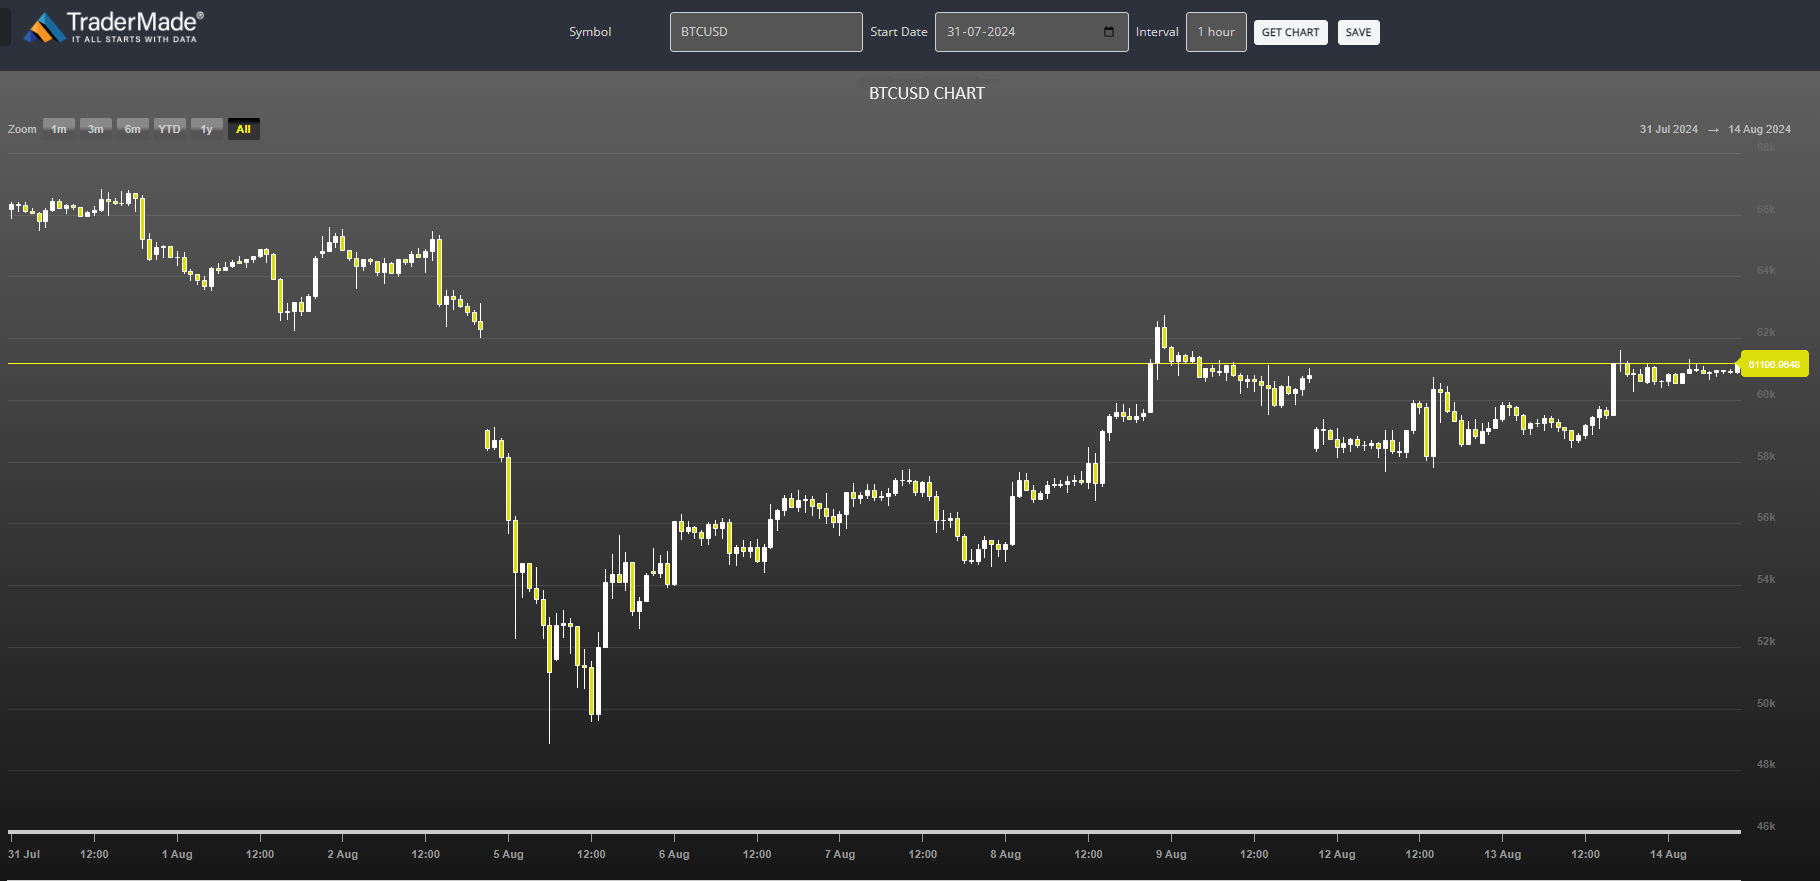
Task: Click the BTCUSD symbol input field
Action: coord(766,32)
